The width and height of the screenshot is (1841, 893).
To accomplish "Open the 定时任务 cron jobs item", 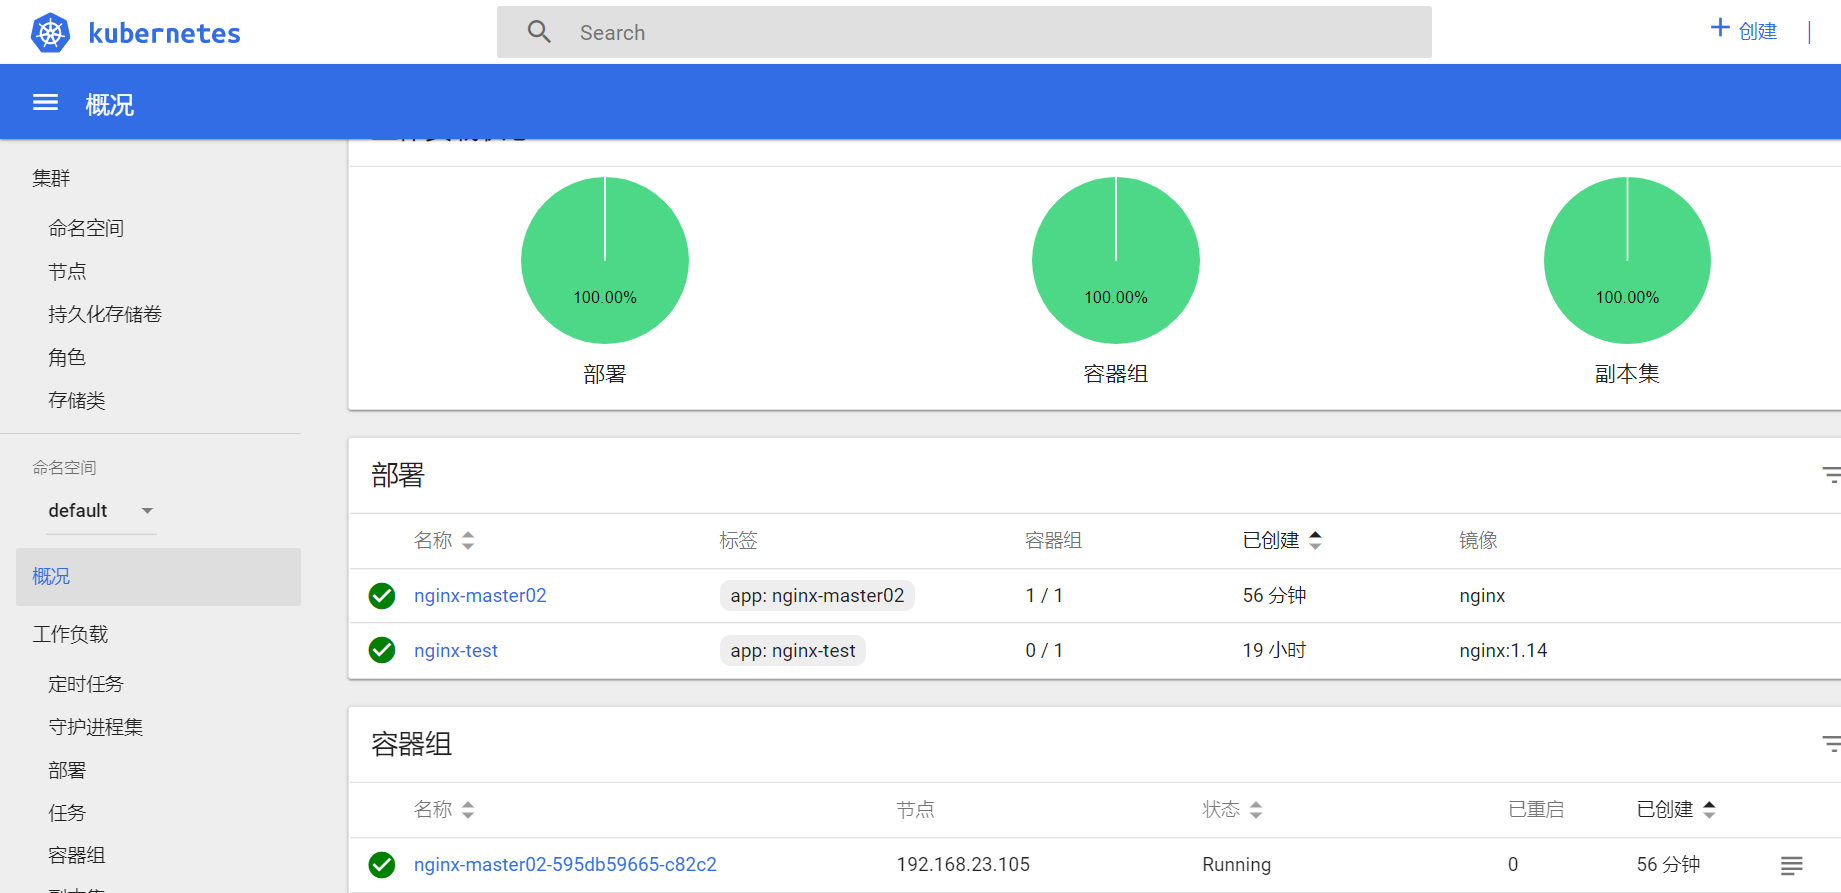I will 86,684.
